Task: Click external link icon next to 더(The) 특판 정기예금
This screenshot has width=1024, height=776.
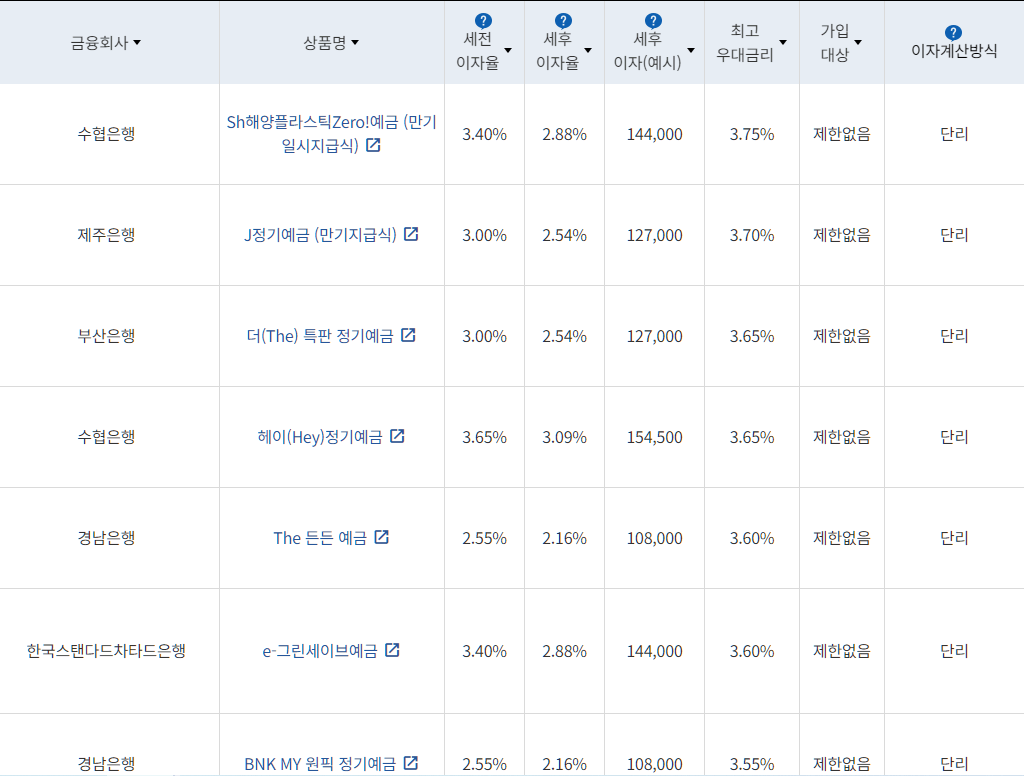Action: click(x=408, y=335)
